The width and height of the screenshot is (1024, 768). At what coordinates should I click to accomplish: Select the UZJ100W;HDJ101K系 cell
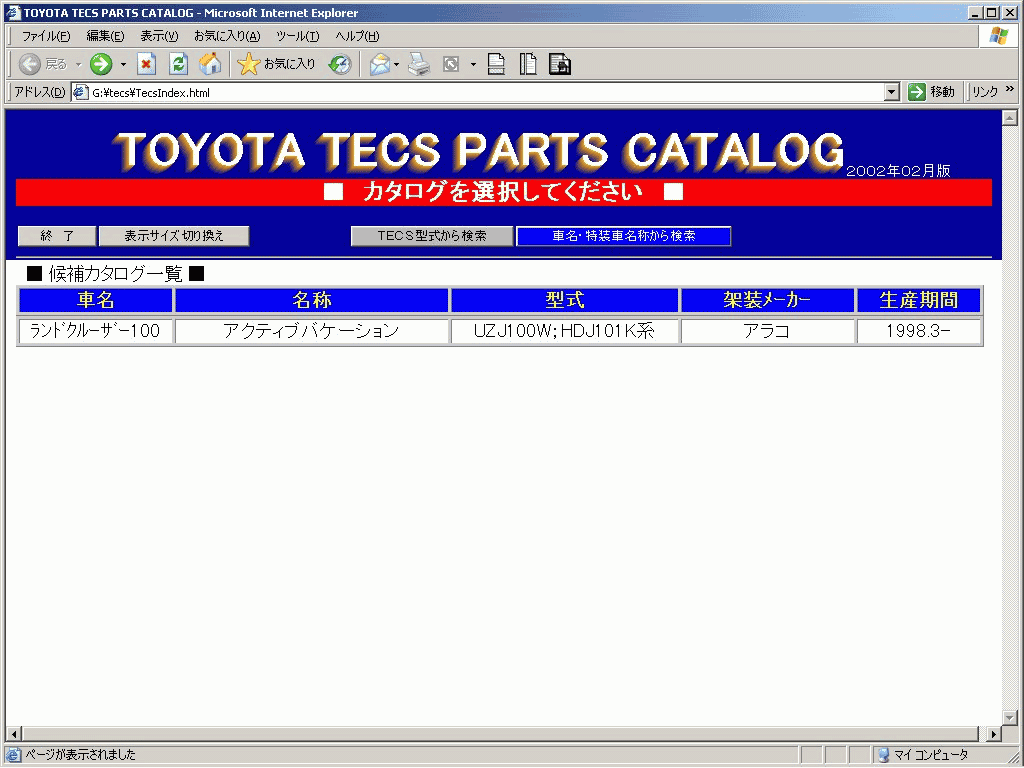(x=565, y=331)
